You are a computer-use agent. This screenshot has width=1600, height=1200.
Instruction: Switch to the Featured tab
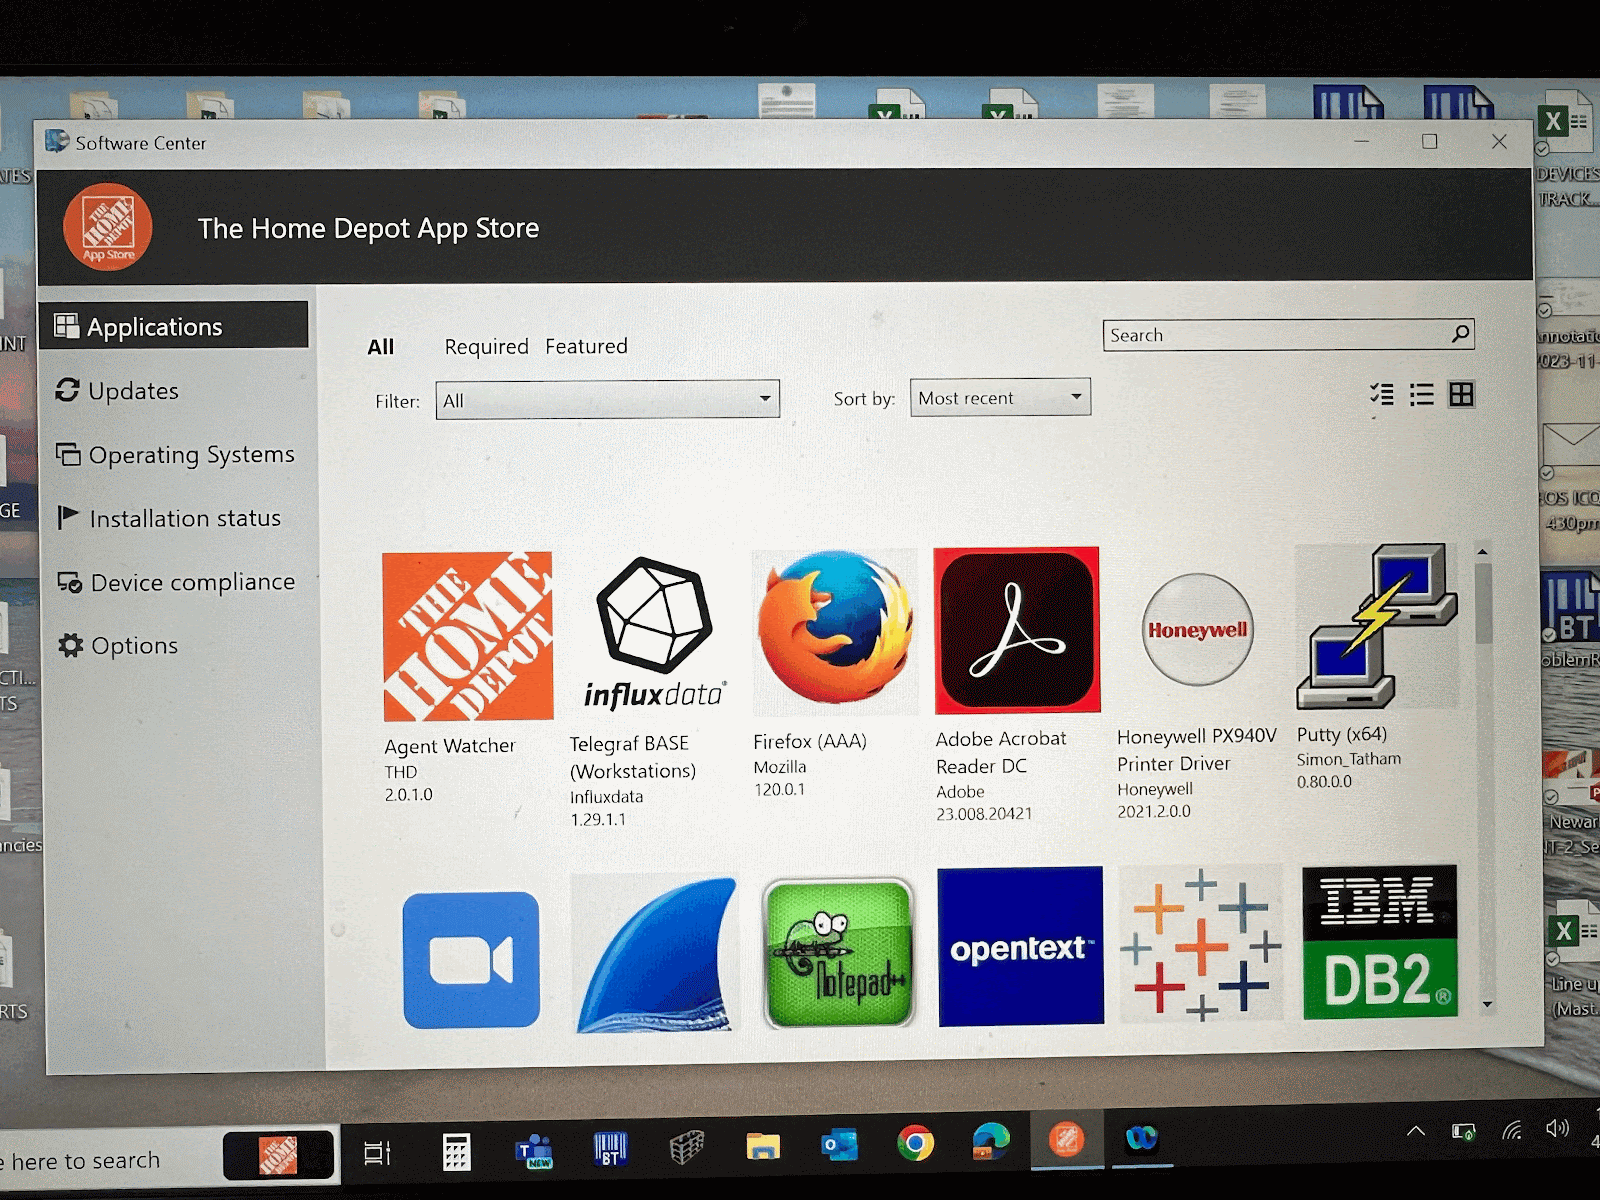[x=586, y=346]
